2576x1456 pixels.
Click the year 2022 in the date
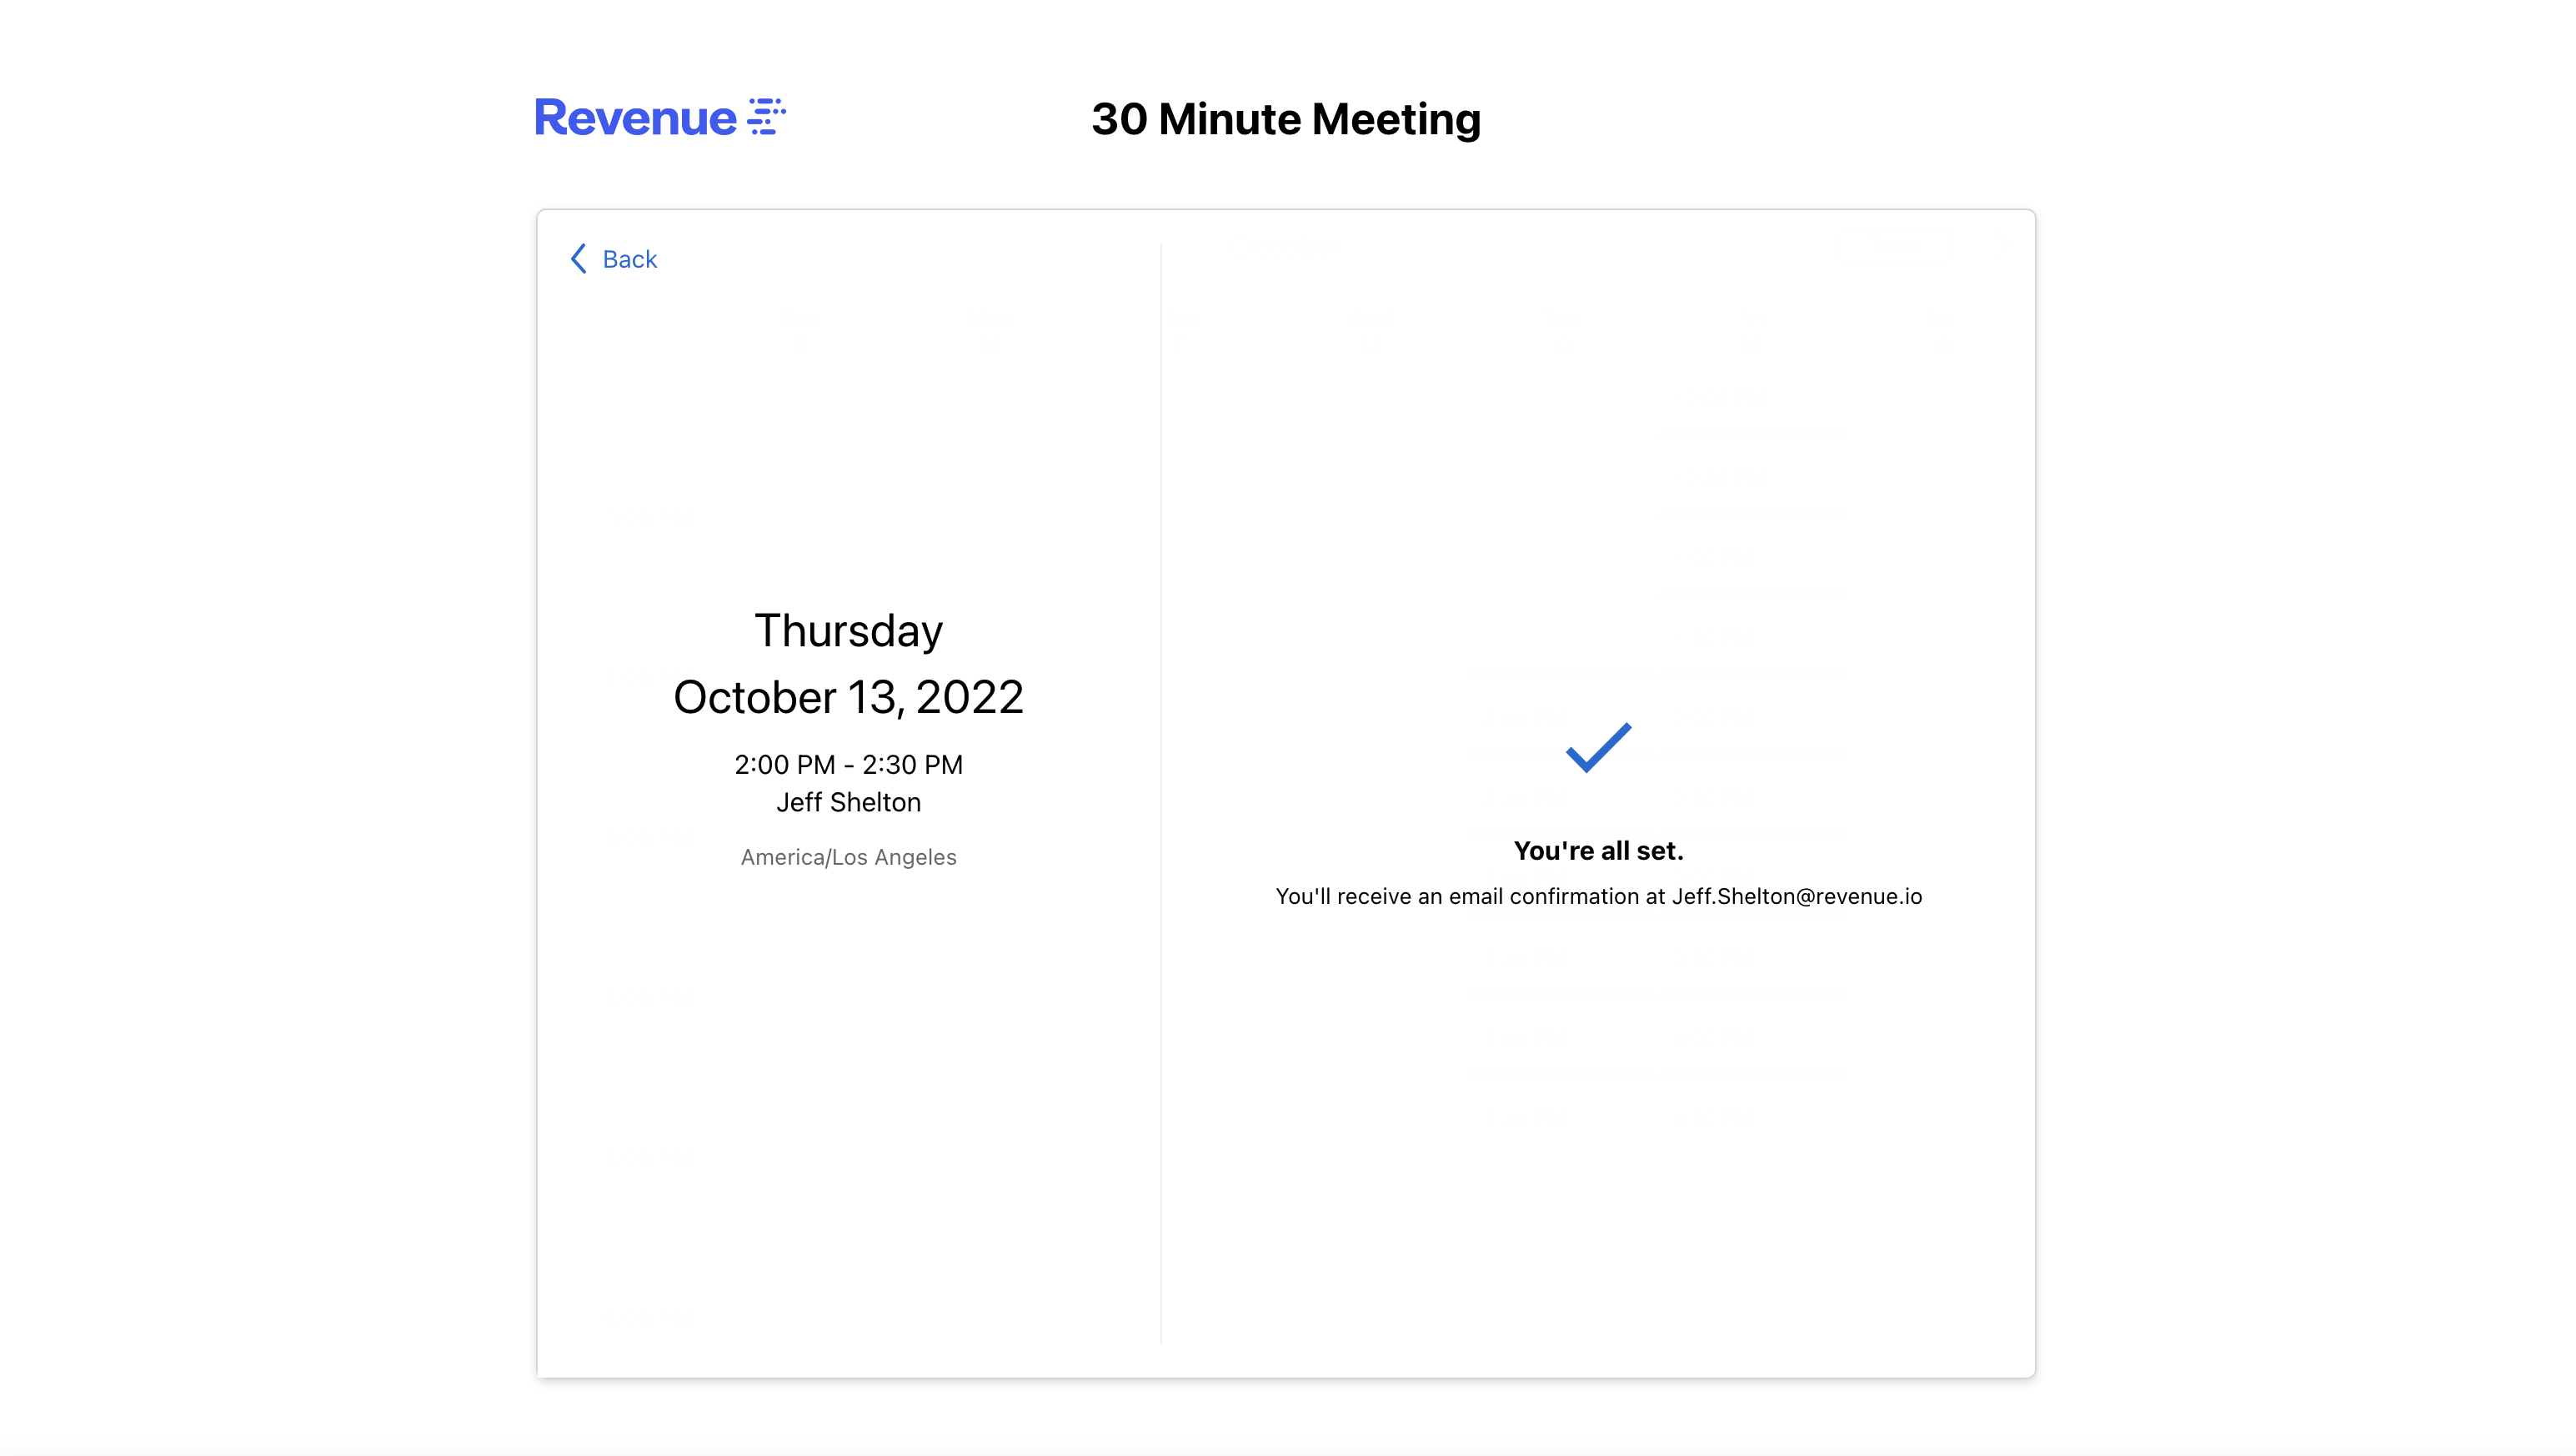click(969, 697)
